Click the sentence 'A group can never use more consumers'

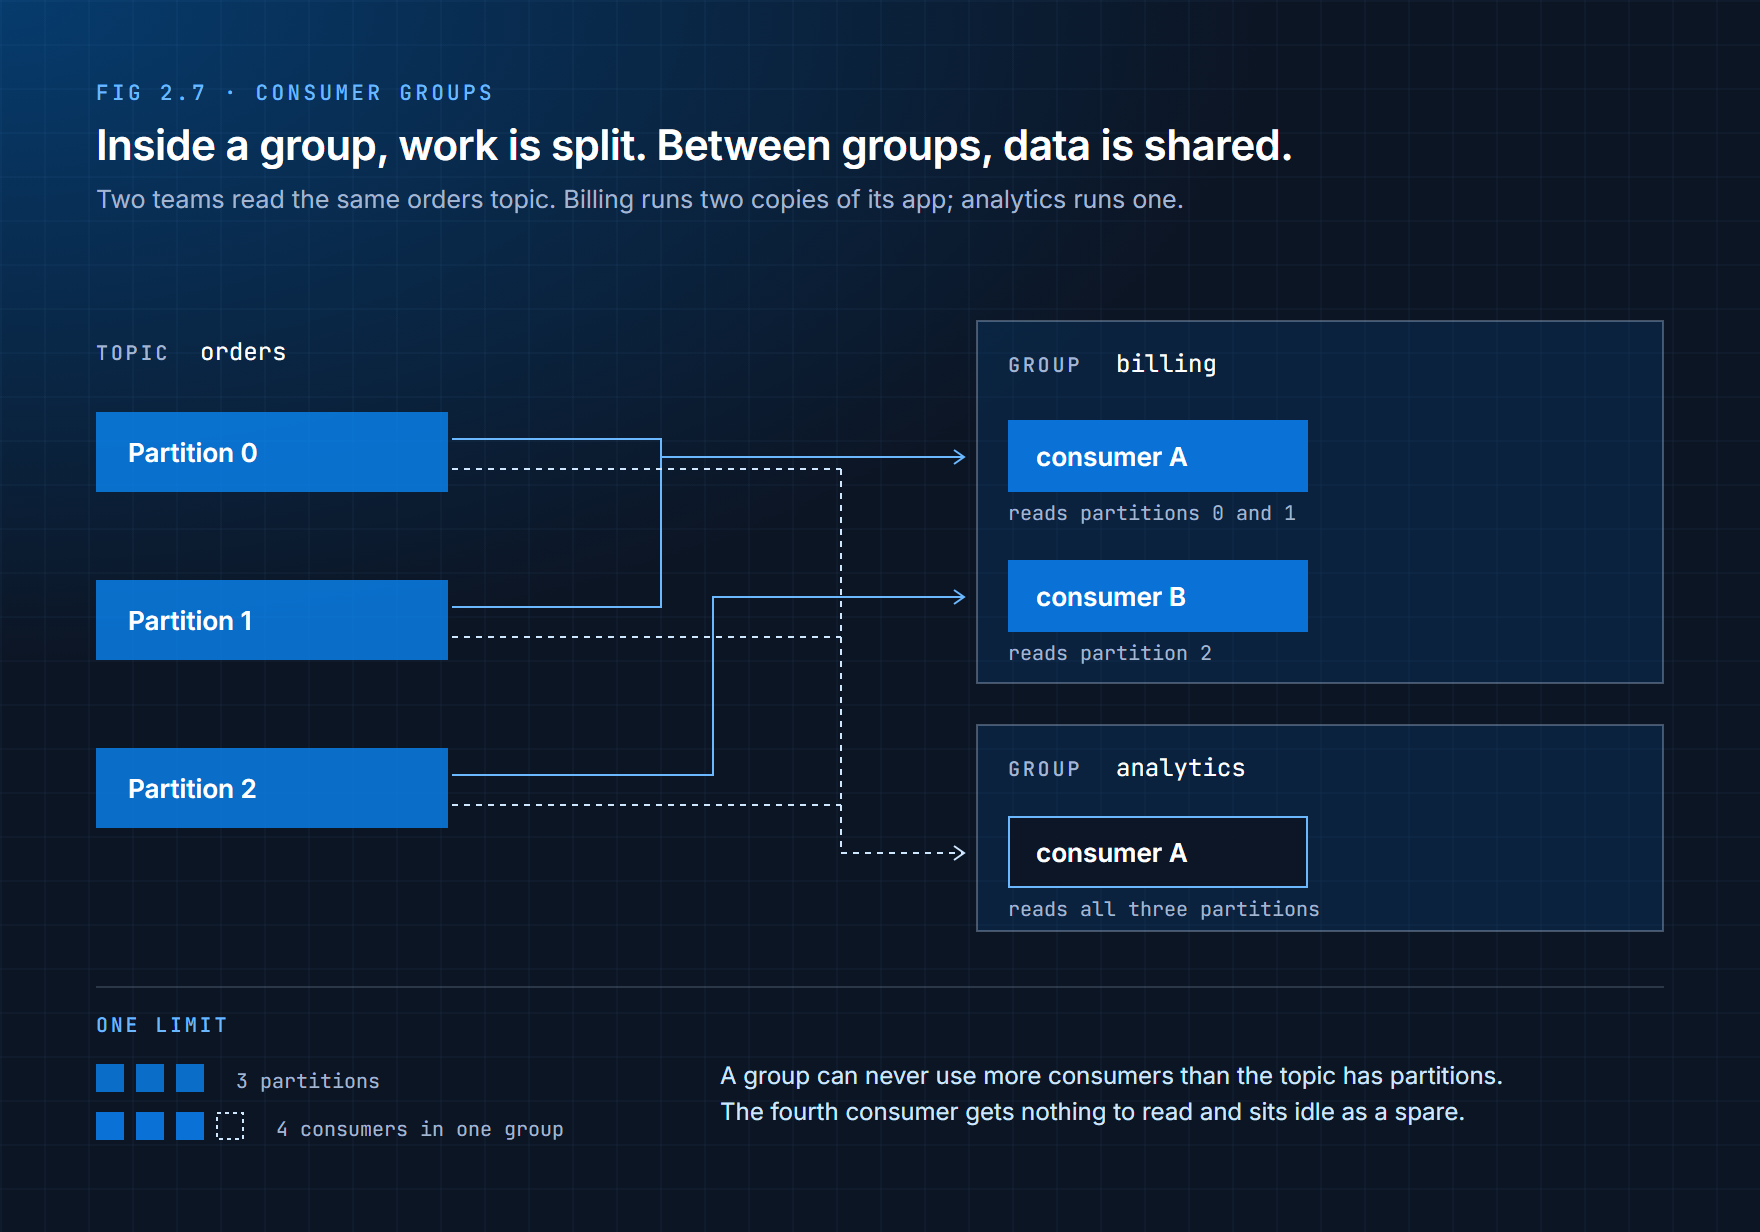[x=1112, y=1076]
